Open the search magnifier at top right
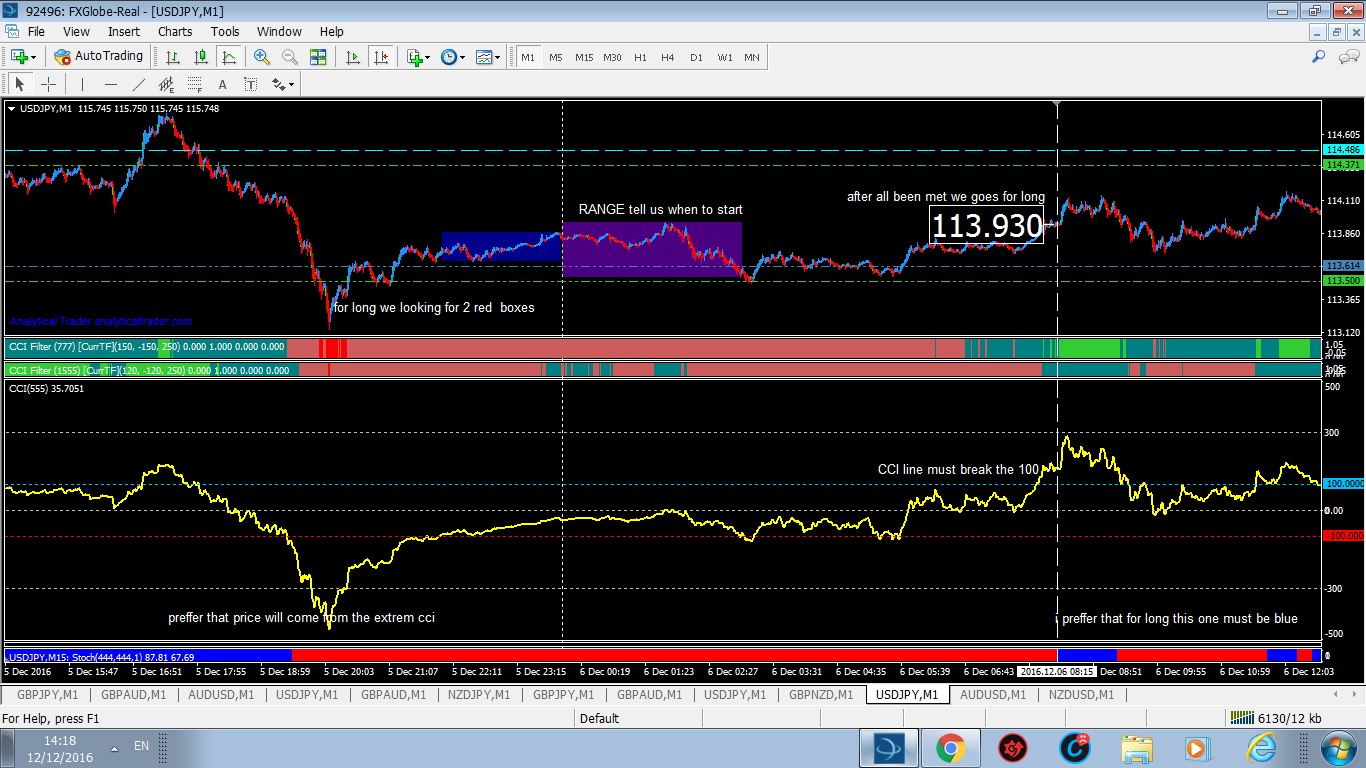This screenshot has width=1366, height=768. (x=1319, y=57)
